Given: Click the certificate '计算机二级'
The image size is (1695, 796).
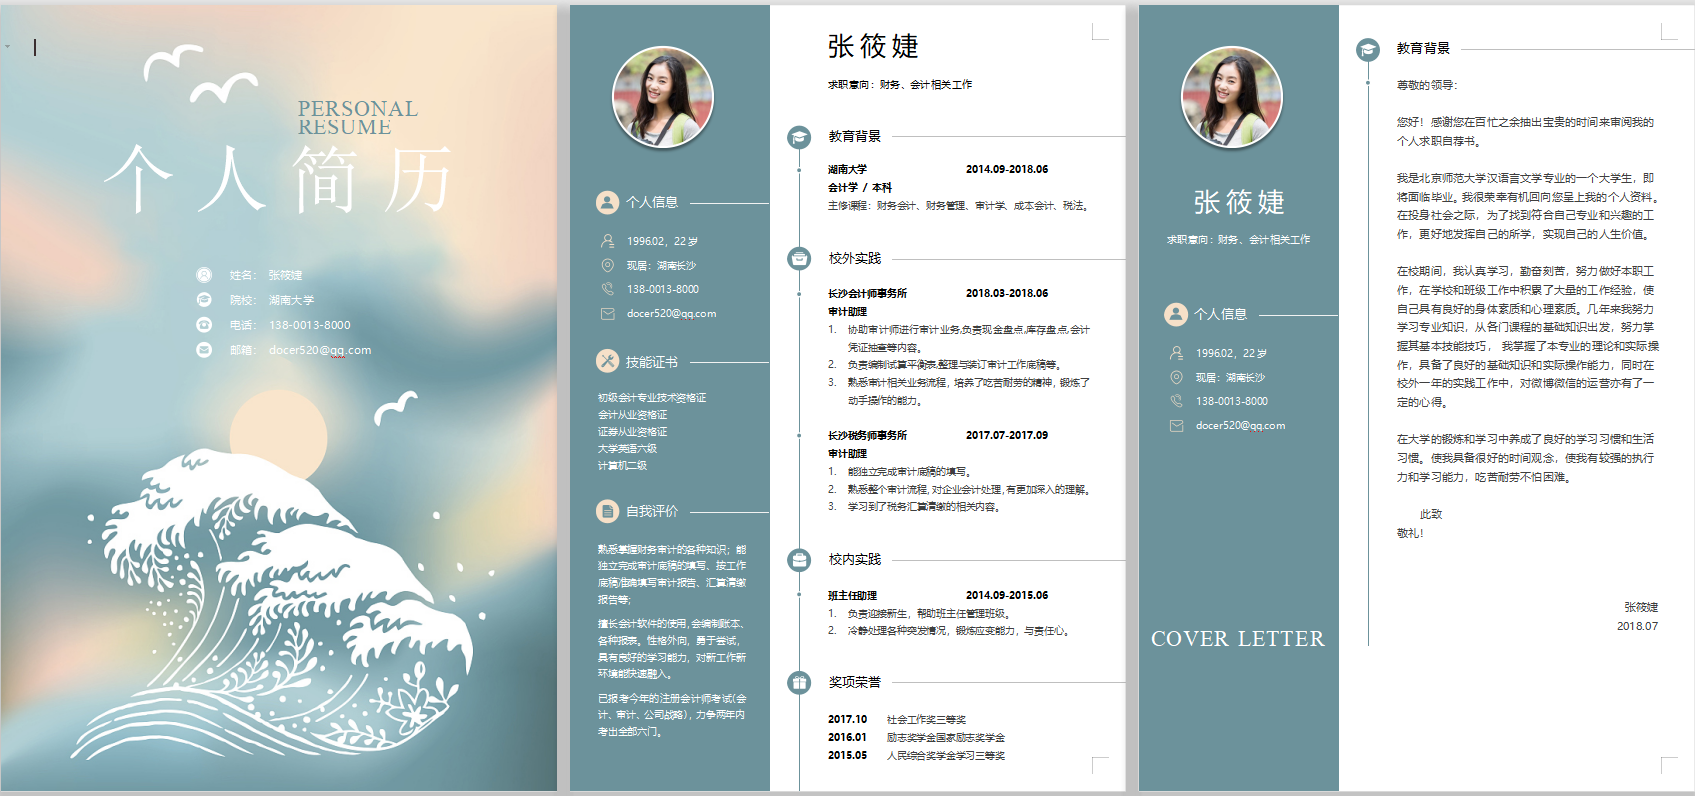Looking at the screenshot, I should tap(622, 466).
